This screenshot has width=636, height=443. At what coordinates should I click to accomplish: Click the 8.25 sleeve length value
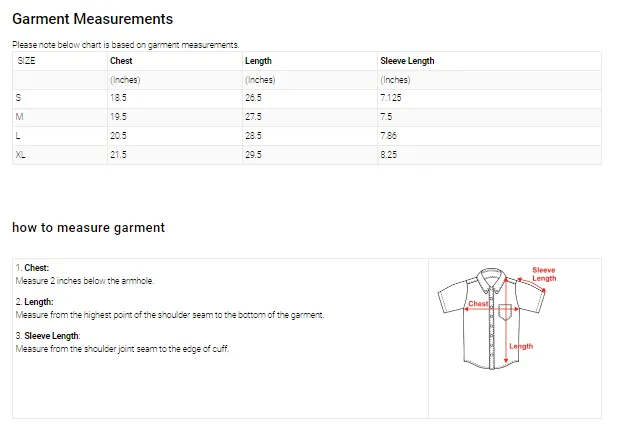tap(389, 155)
